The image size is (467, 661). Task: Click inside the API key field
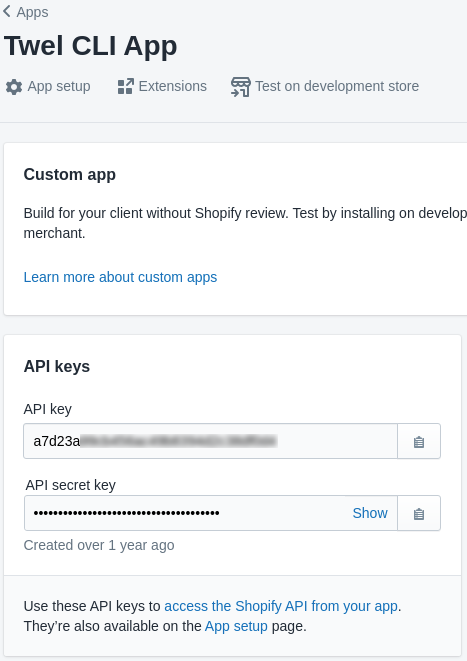click(210, 441)
